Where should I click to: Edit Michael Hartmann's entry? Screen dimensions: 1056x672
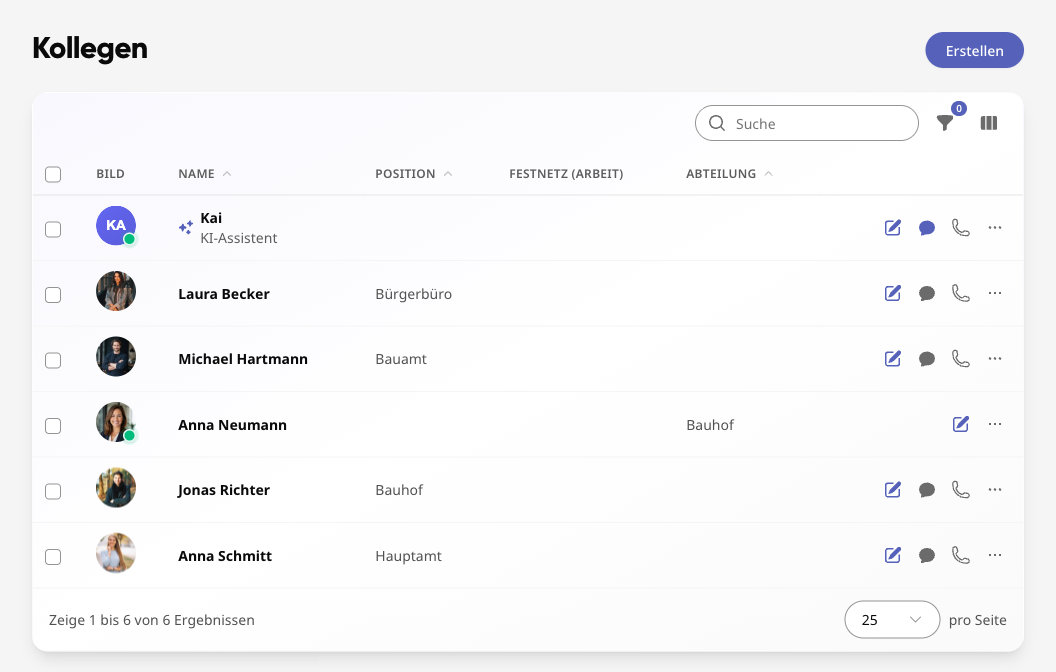[892, 358]
